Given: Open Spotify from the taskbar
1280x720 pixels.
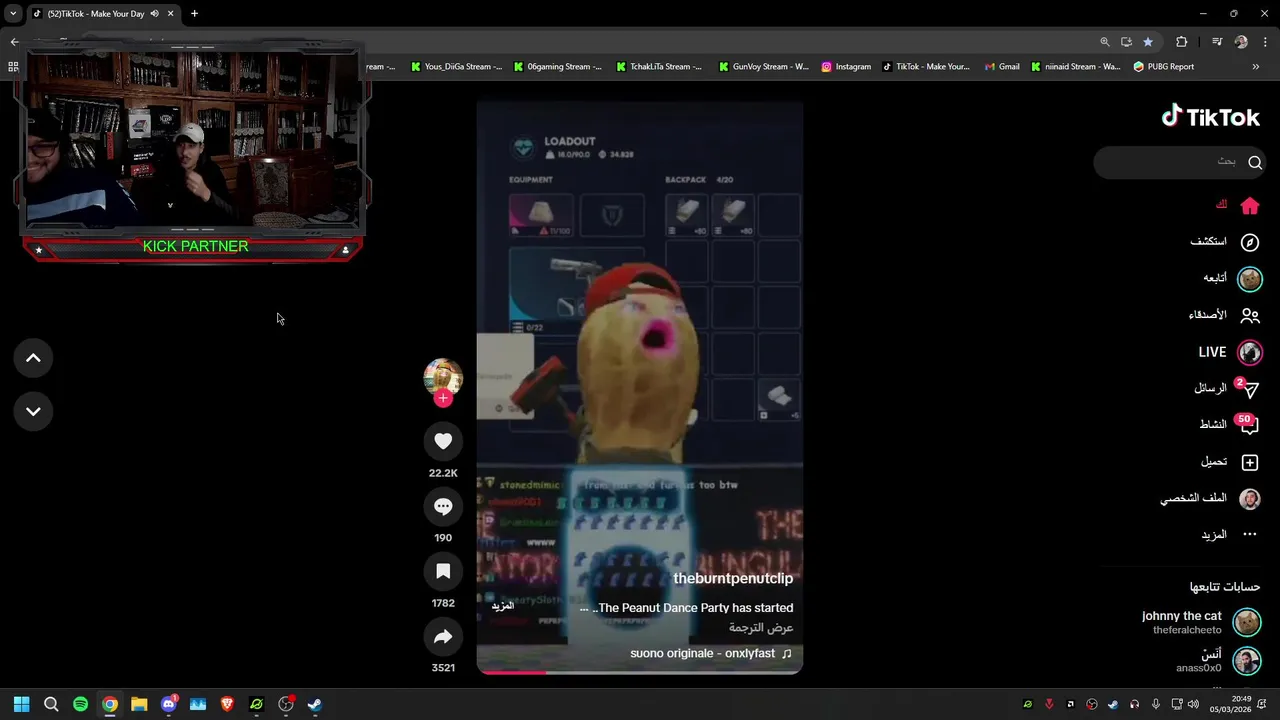Looking at the screenshot, I should tap(80, 704).
